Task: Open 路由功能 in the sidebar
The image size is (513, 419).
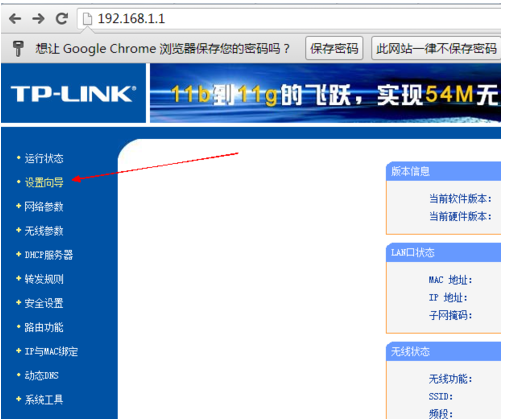Action: click(x=44, y=327)
